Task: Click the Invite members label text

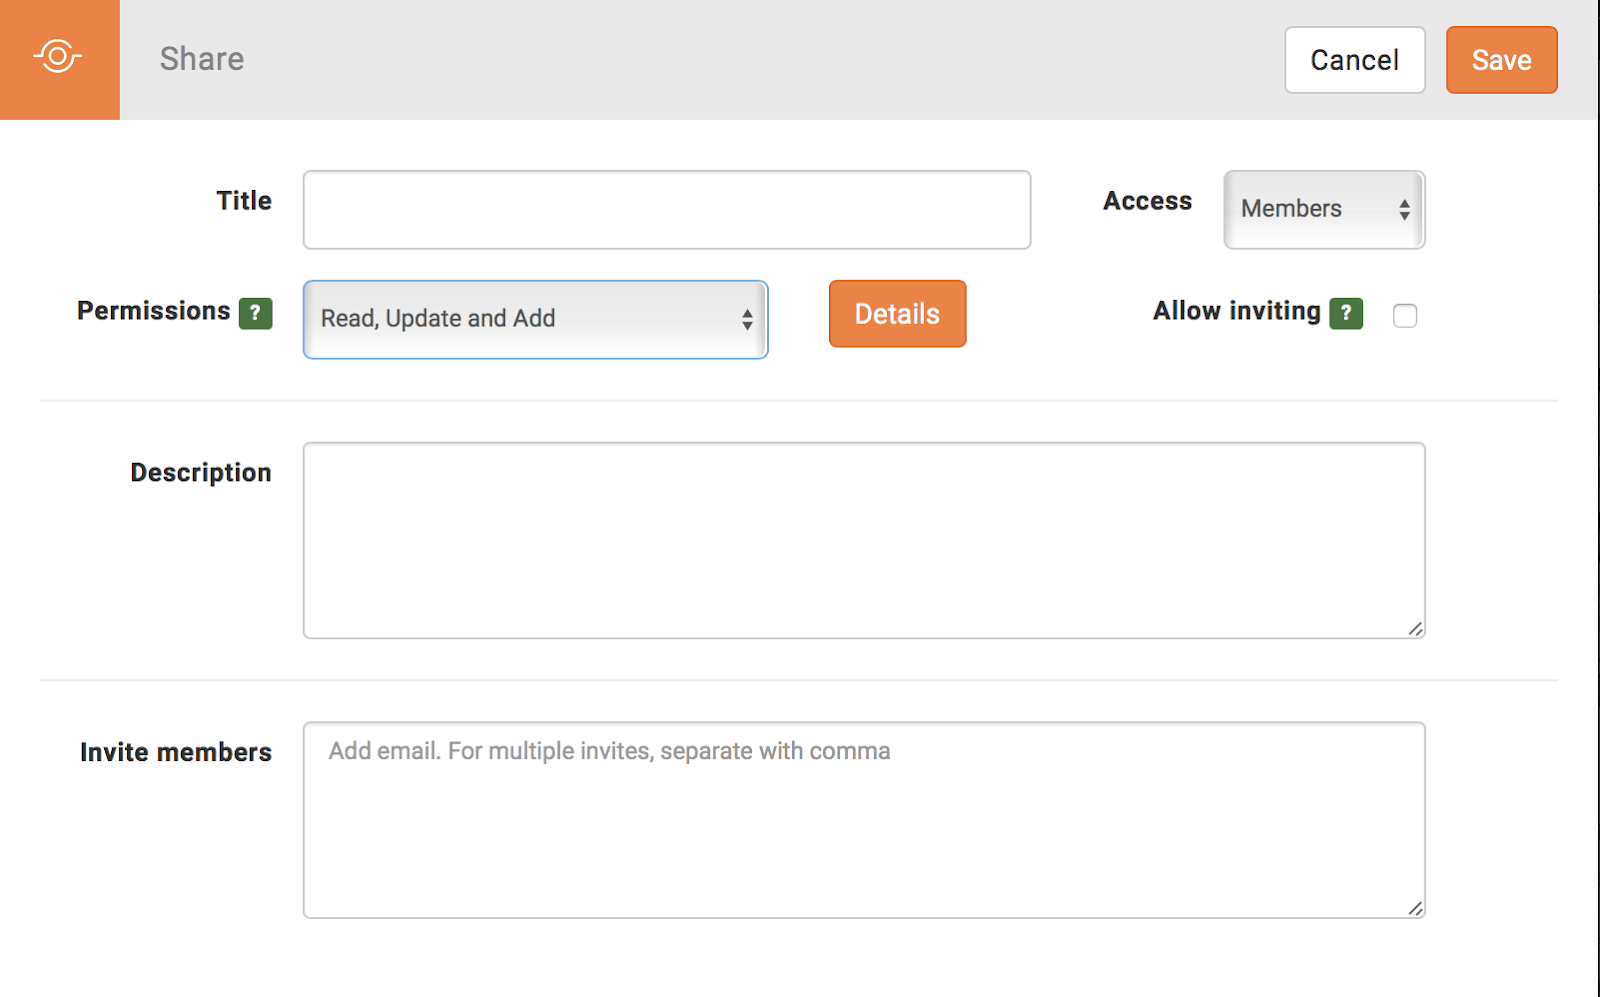Action: (176, 752)
